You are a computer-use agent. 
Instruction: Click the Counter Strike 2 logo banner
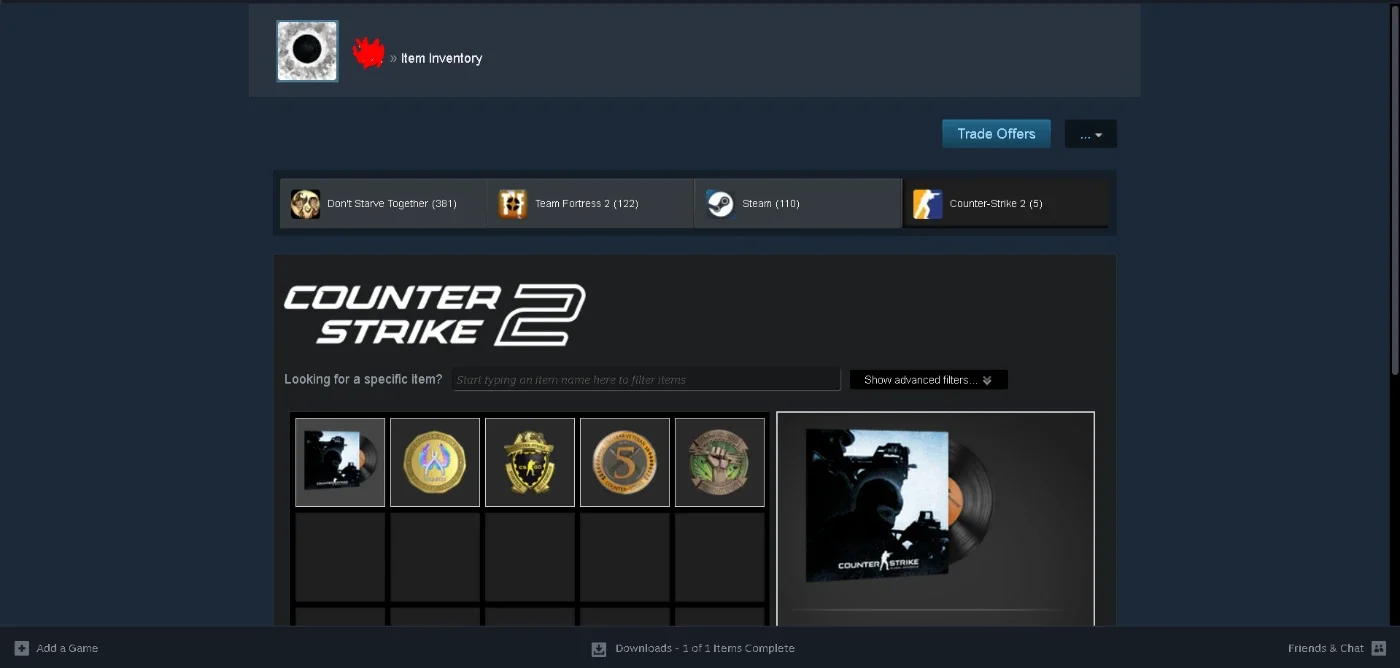click(435, 314)
